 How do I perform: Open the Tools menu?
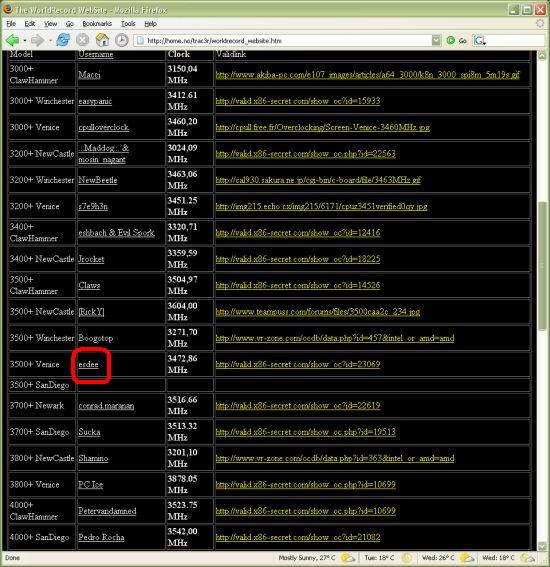pyautogui.click(x=128, y=24)
